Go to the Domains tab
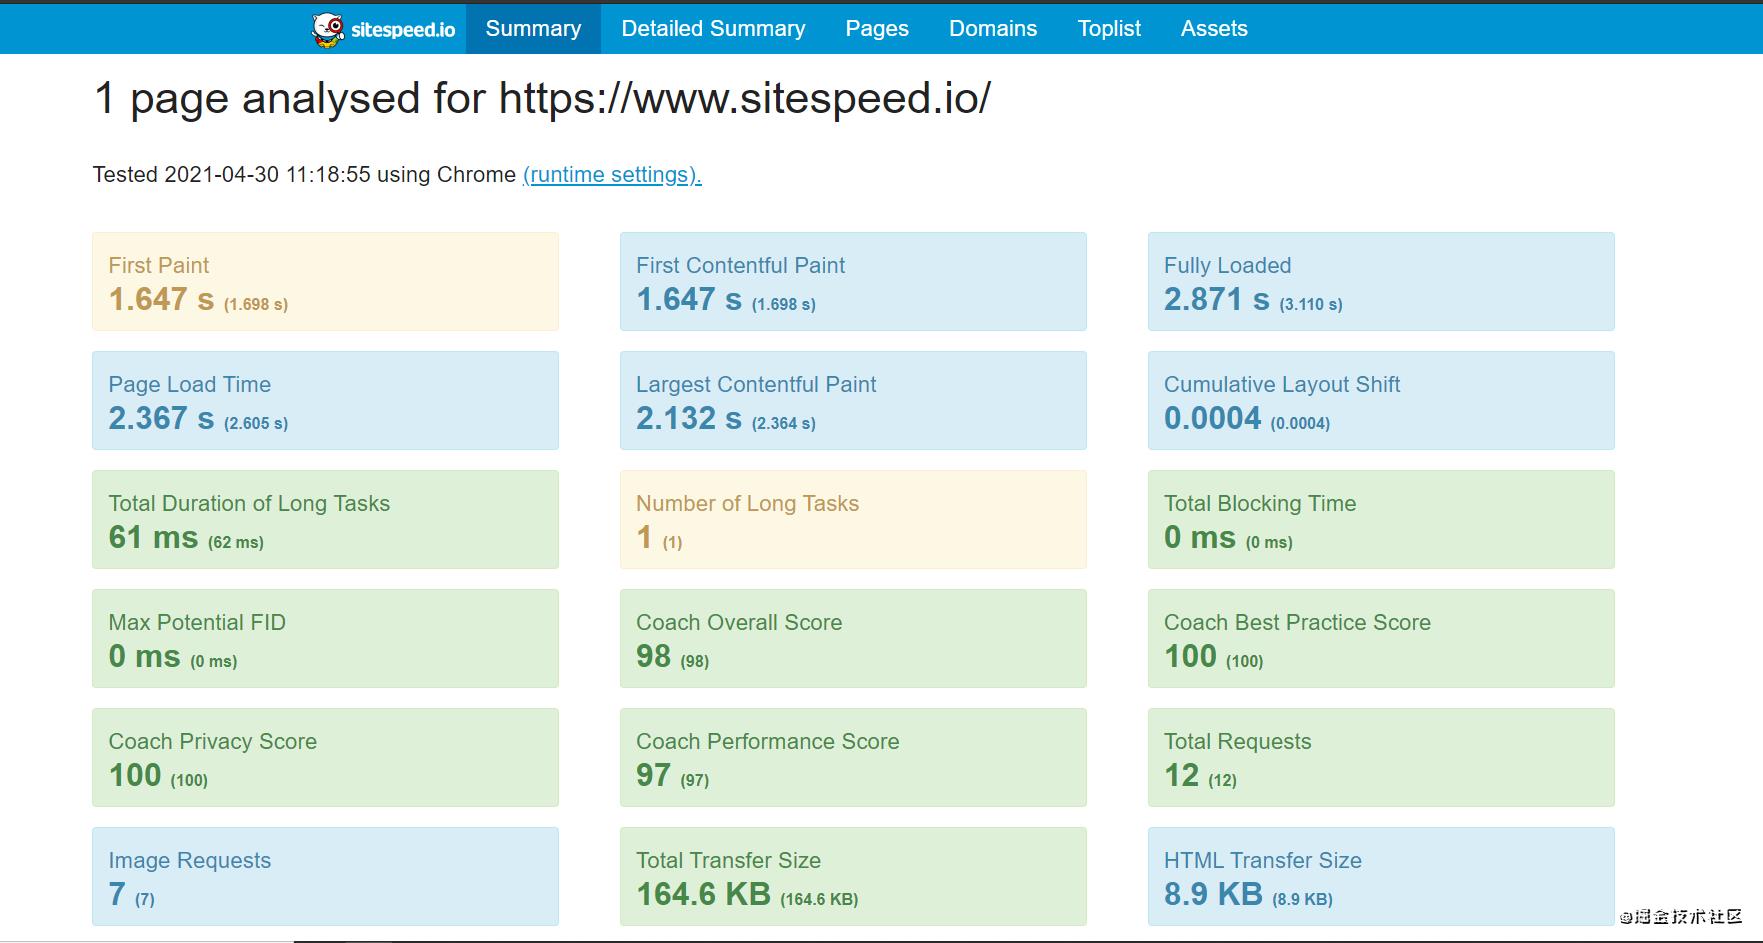 click(x=993, y=29)
